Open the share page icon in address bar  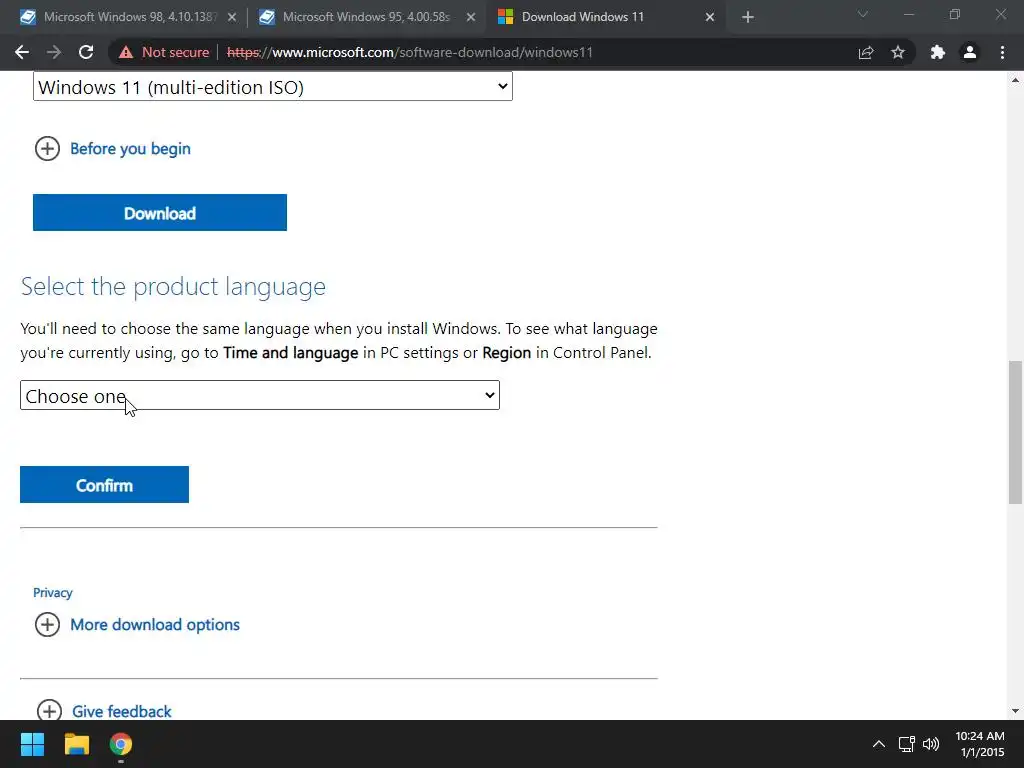[866, 52]
